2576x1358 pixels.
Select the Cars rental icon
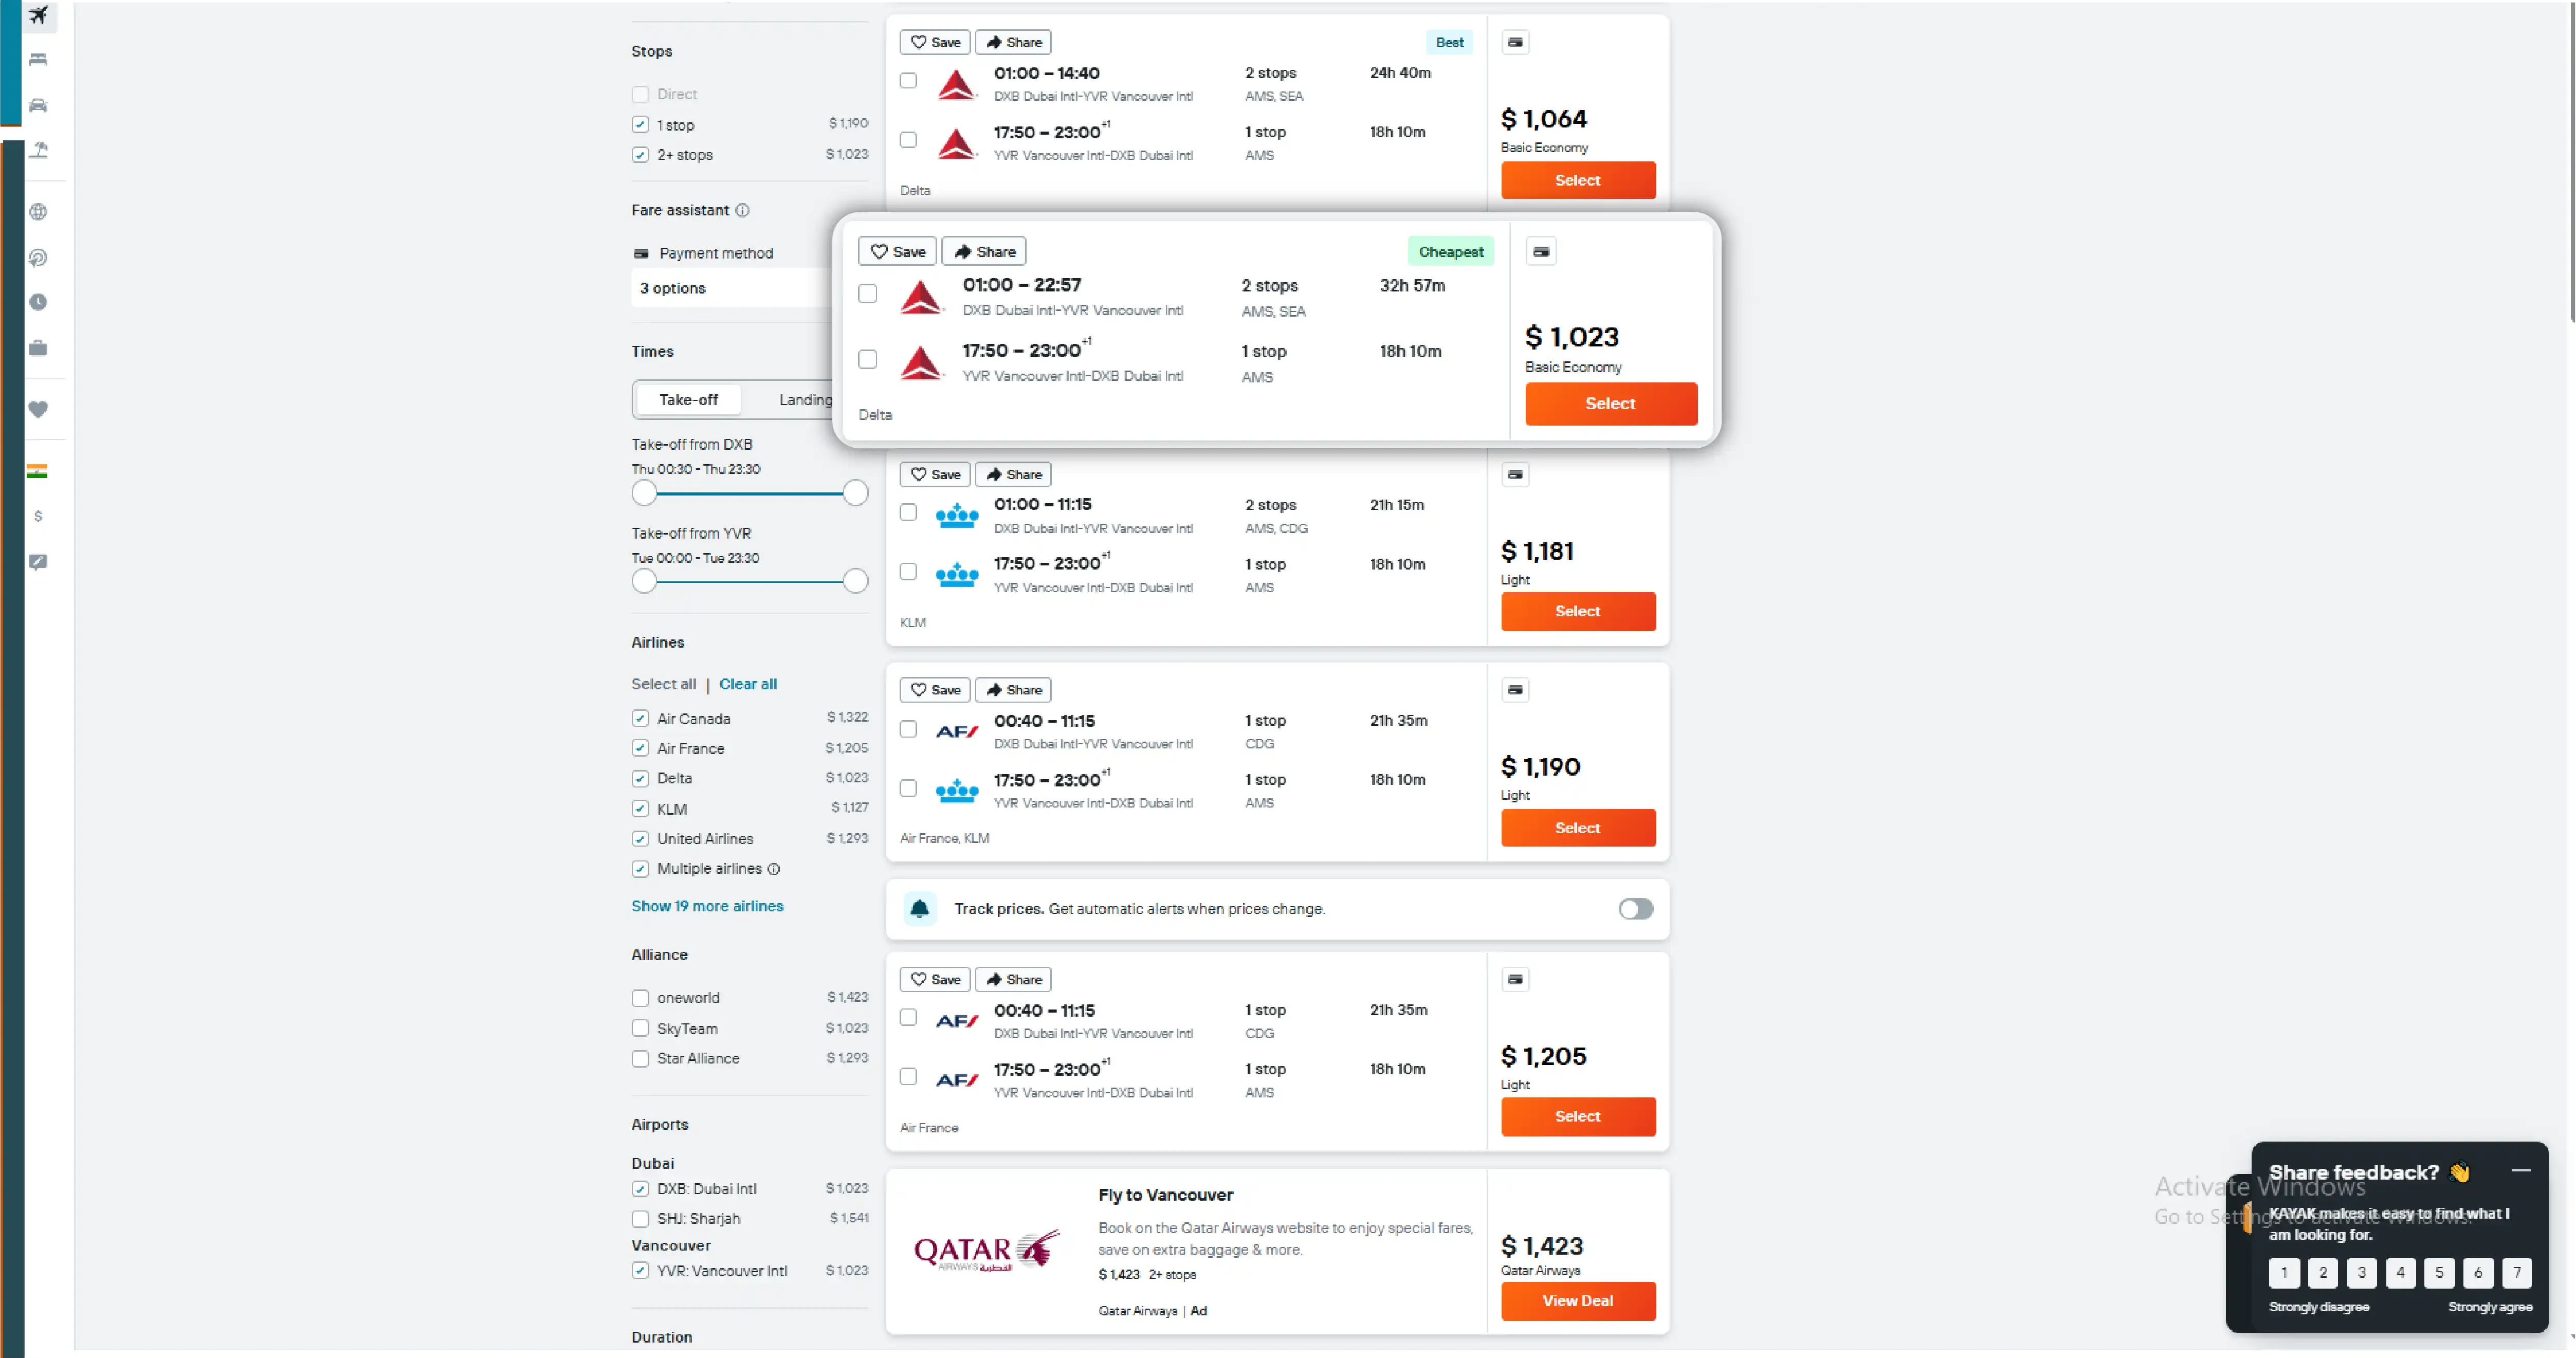coord(38,105)
